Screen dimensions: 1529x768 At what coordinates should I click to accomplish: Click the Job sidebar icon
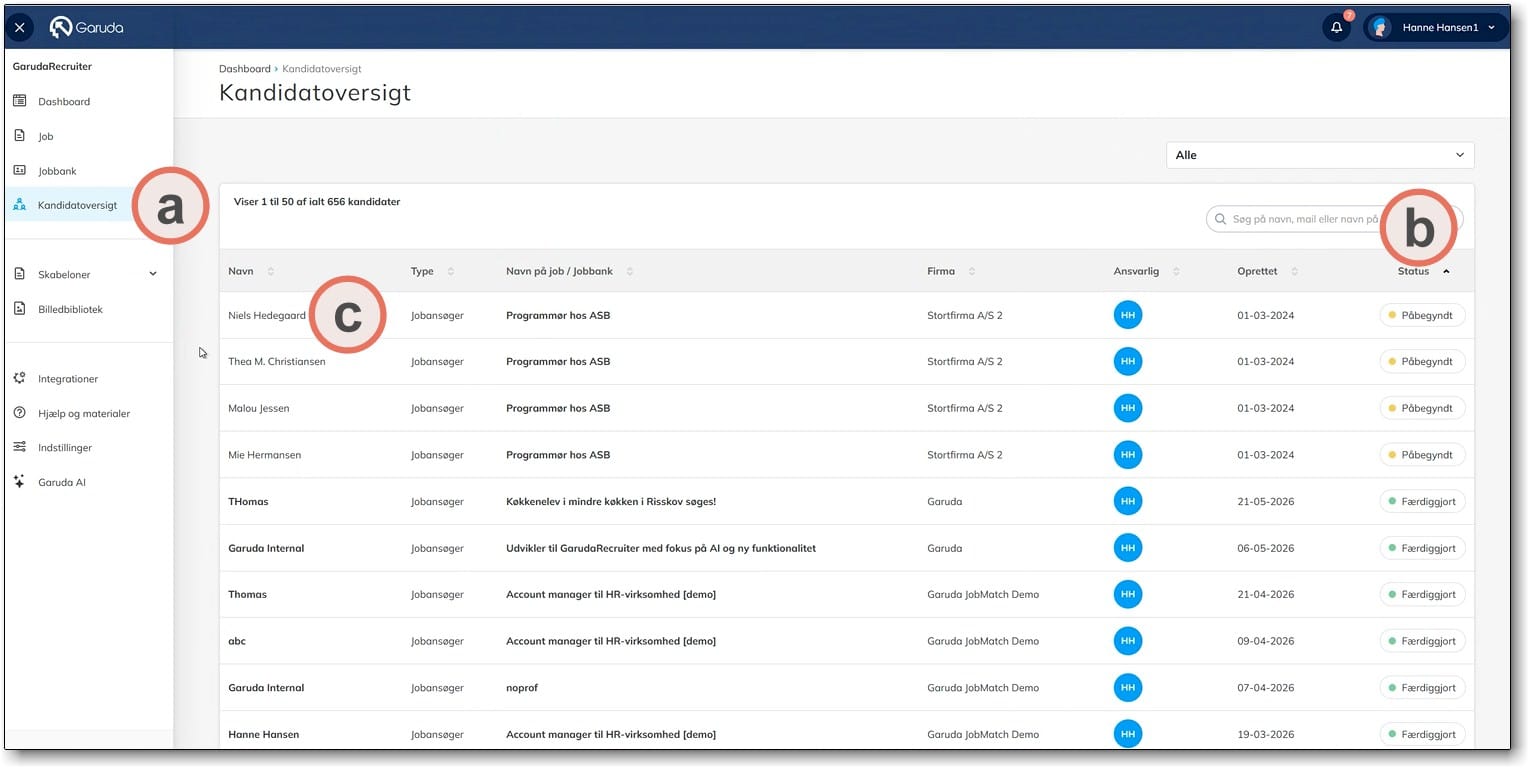19,136
